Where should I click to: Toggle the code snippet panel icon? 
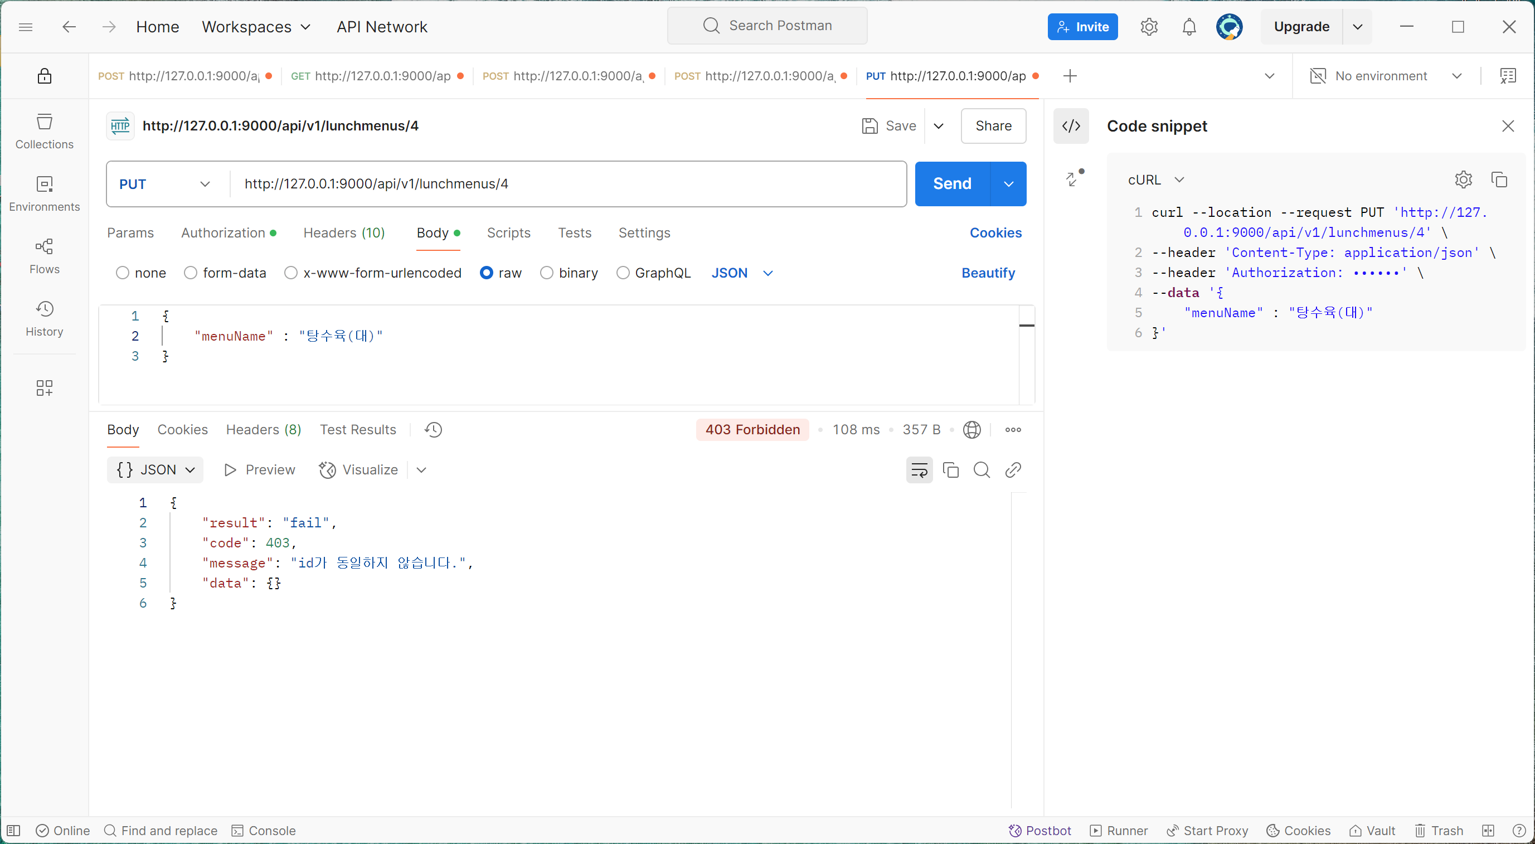(x=1071, y=126)
